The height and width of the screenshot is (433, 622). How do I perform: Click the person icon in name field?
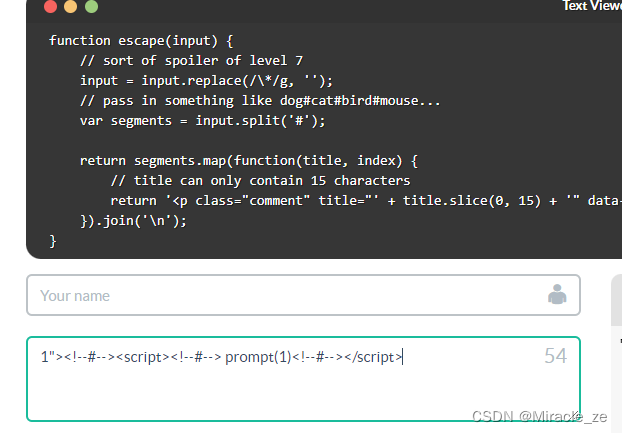557,294
